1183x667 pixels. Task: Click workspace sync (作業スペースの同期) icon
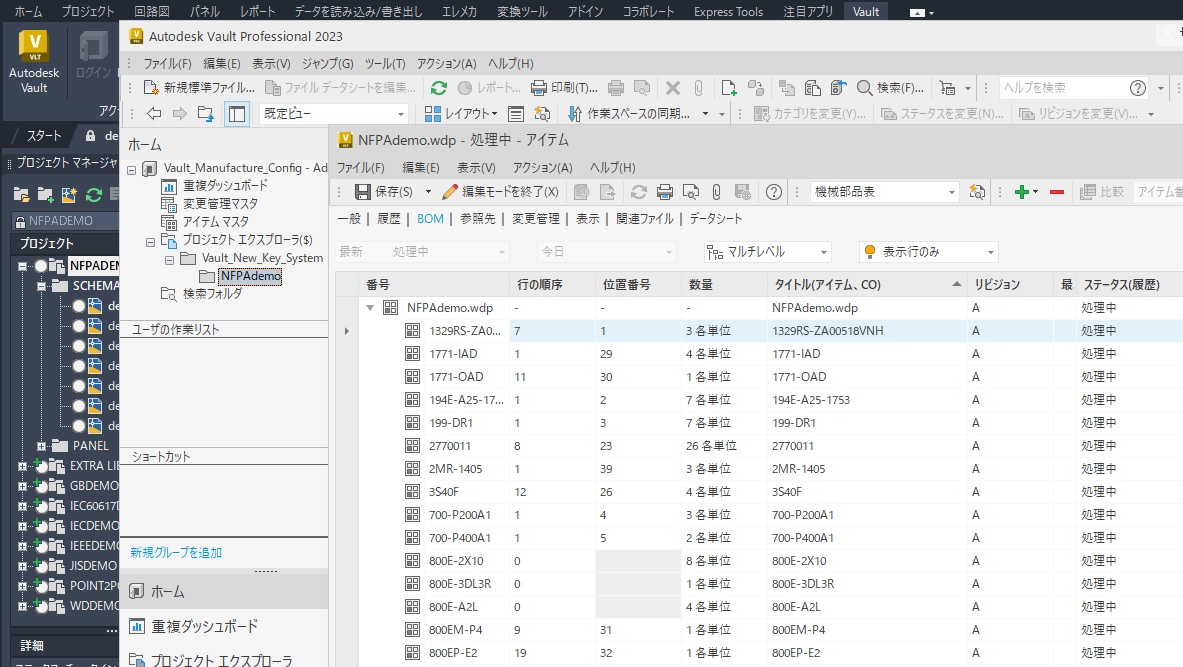(575, 114)
